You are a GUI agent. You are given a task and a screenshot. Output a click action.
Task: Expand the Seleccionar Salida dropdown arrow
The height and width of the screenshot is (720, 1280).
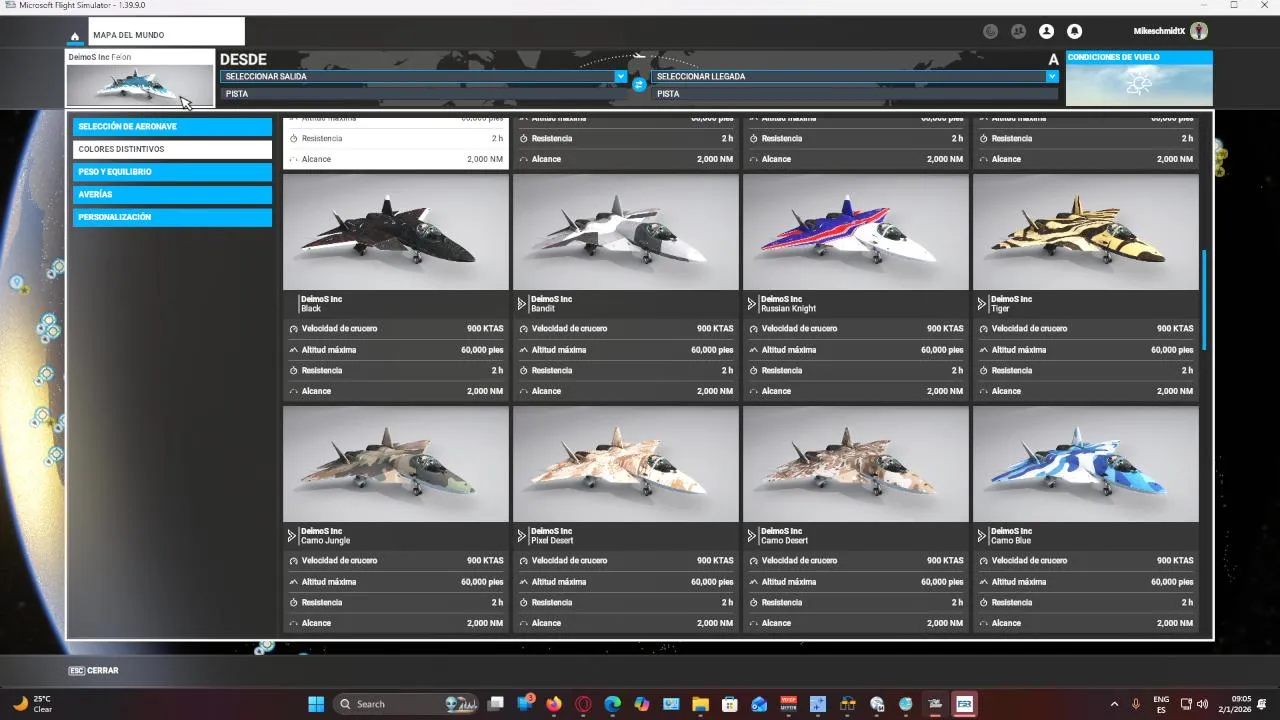[x=621, y=76]
